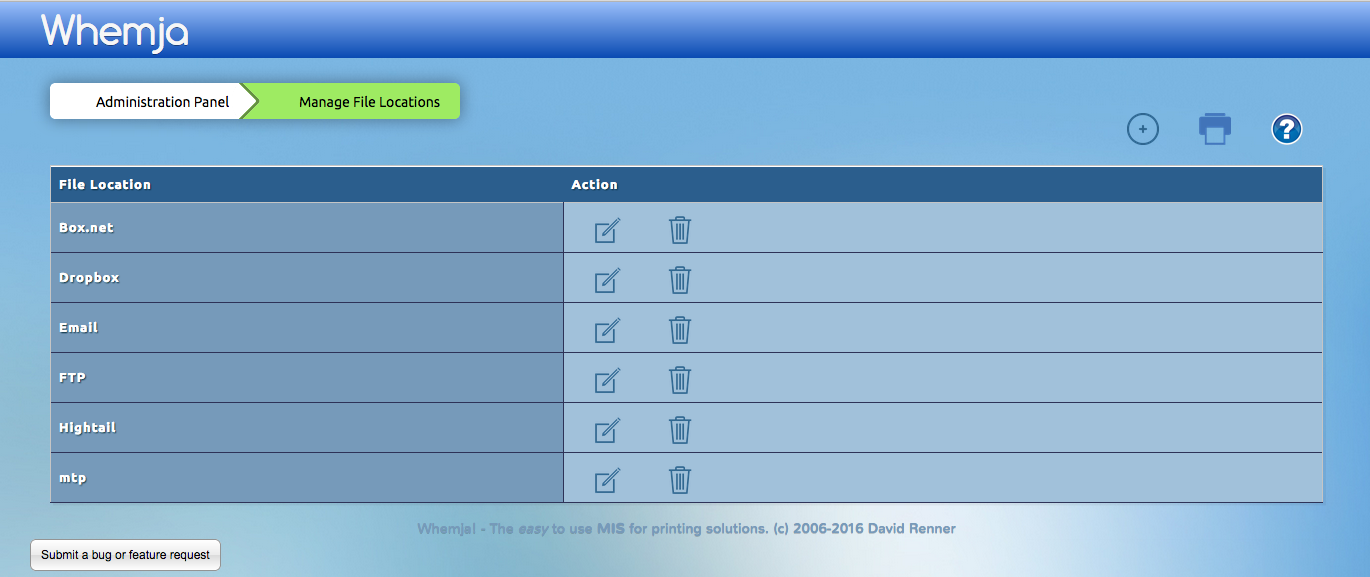Edit the Dropbox file location
The height and width of the screenshot is (577, 1370).
pyautogui.click(x=607, y=280)
